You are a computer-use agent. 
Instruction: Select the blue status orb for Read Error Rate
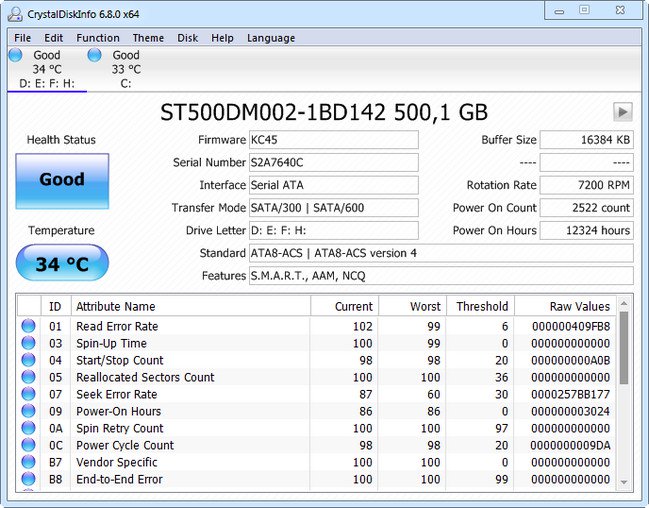(x=28, y=326)
